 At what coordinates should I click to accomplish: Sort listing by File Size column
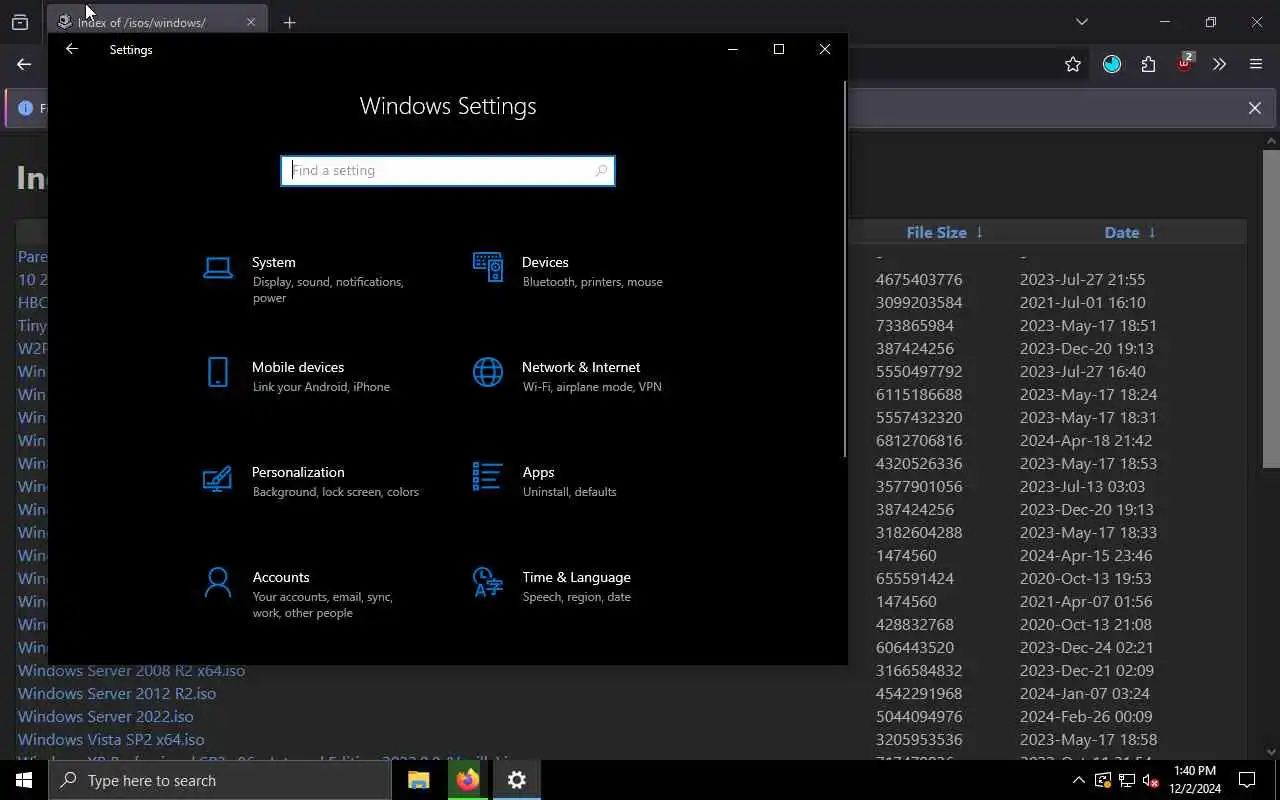(944, 232)
